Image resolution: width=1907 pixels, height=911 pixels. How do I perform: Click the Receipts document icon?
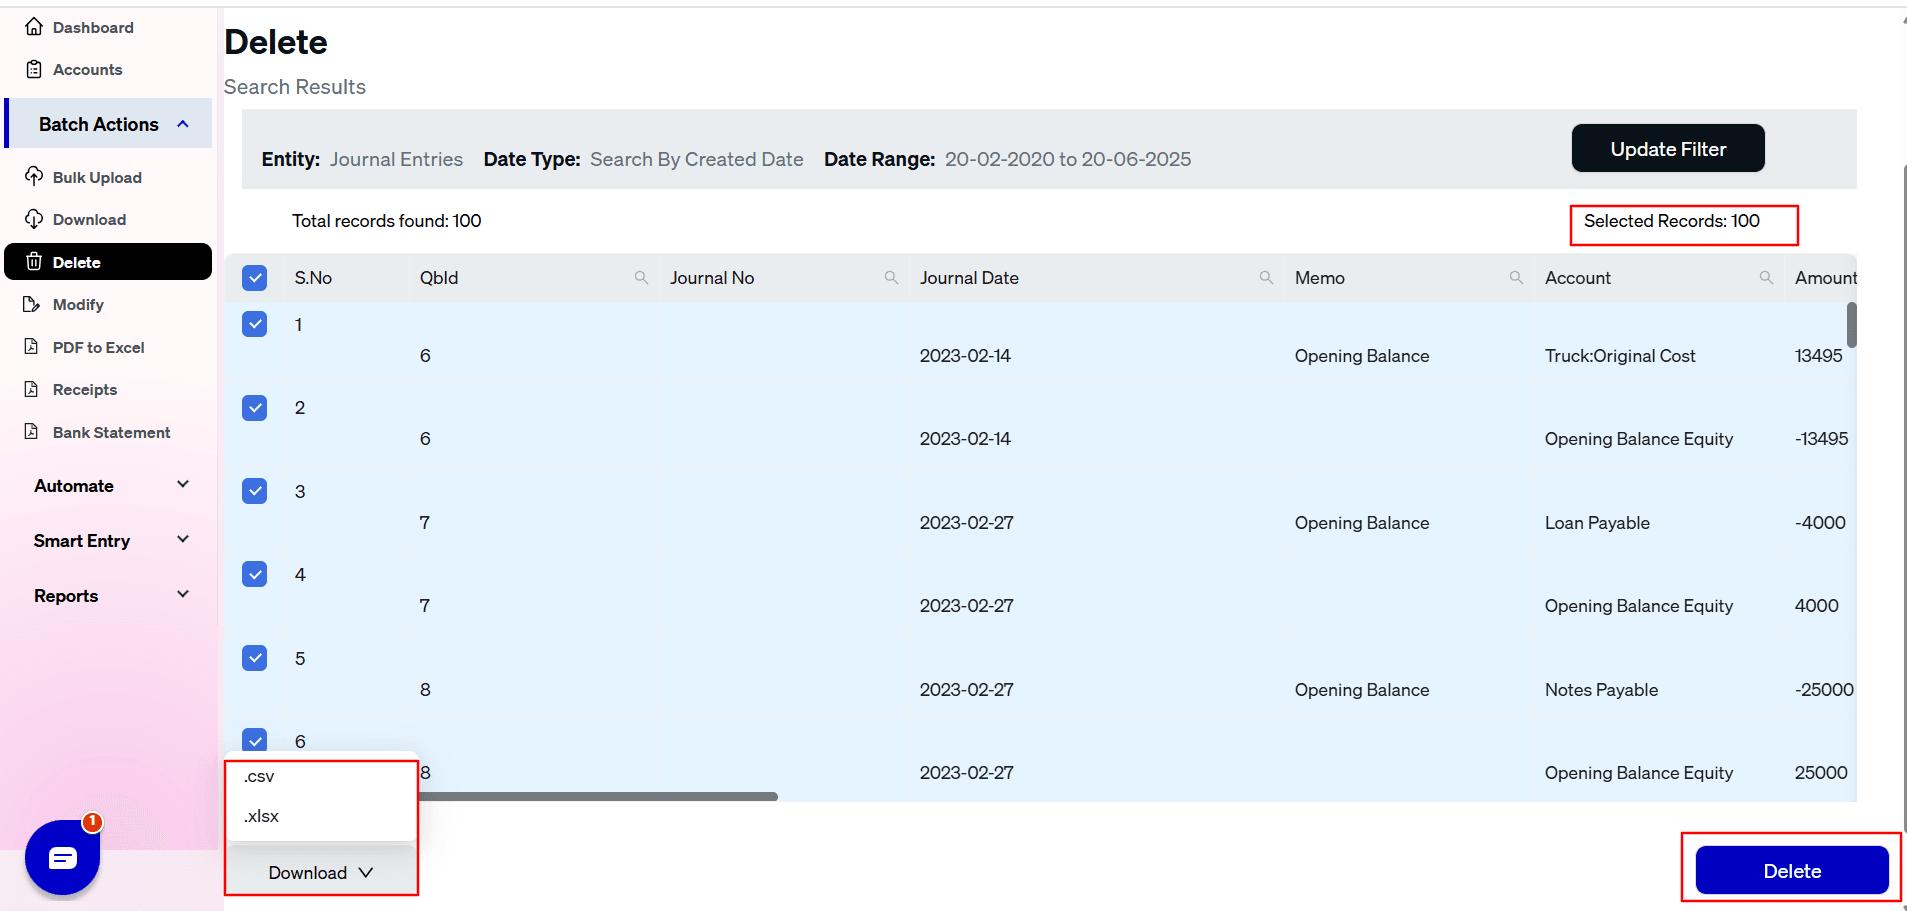32,389
